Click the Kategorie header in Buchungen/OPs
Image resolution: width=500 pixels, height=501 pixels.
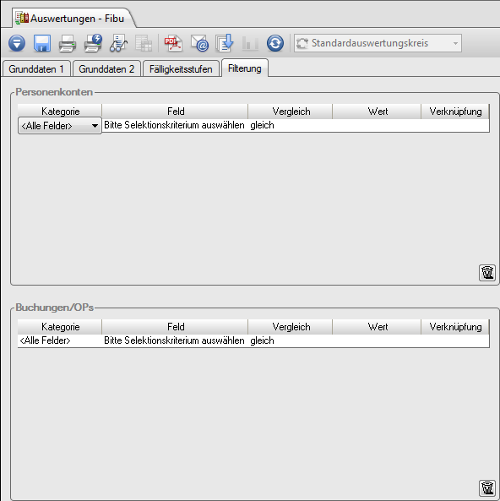[x=60, y=327]
